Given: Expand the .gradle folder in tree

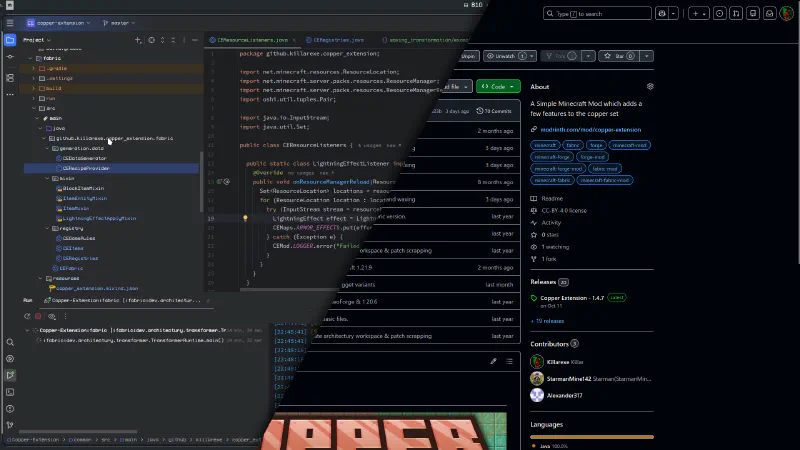Looking at the screenshot, I should (35, 68).
